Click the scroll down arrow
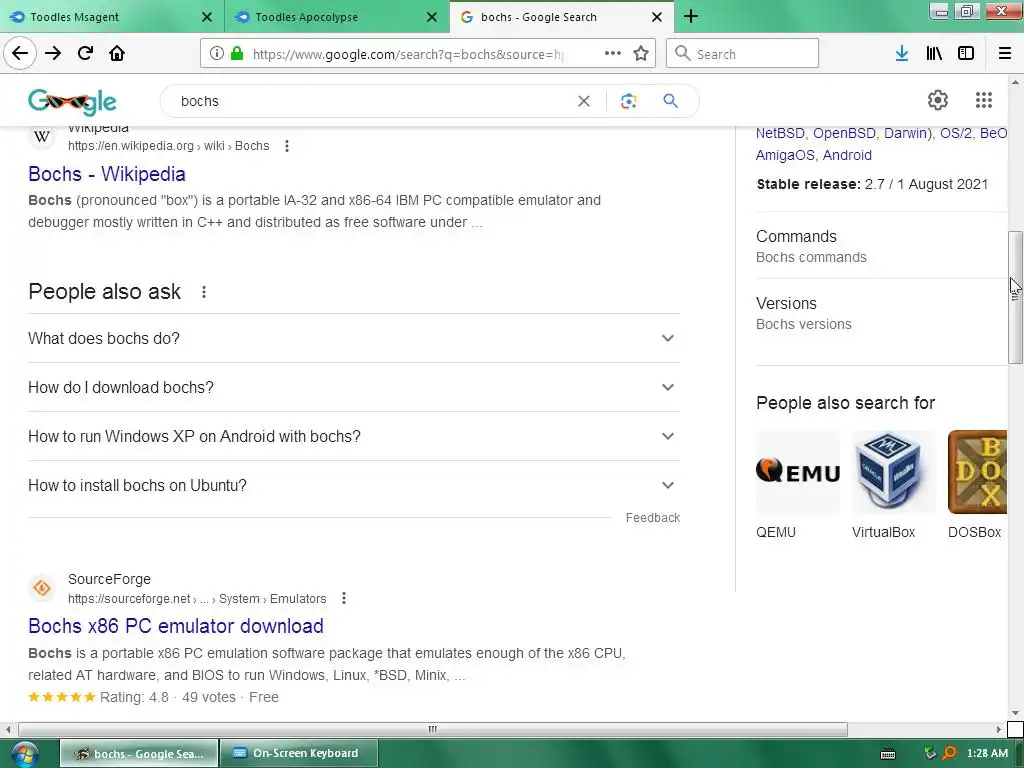Viewport: 1024px width, 768px height. pos(1015,713)
